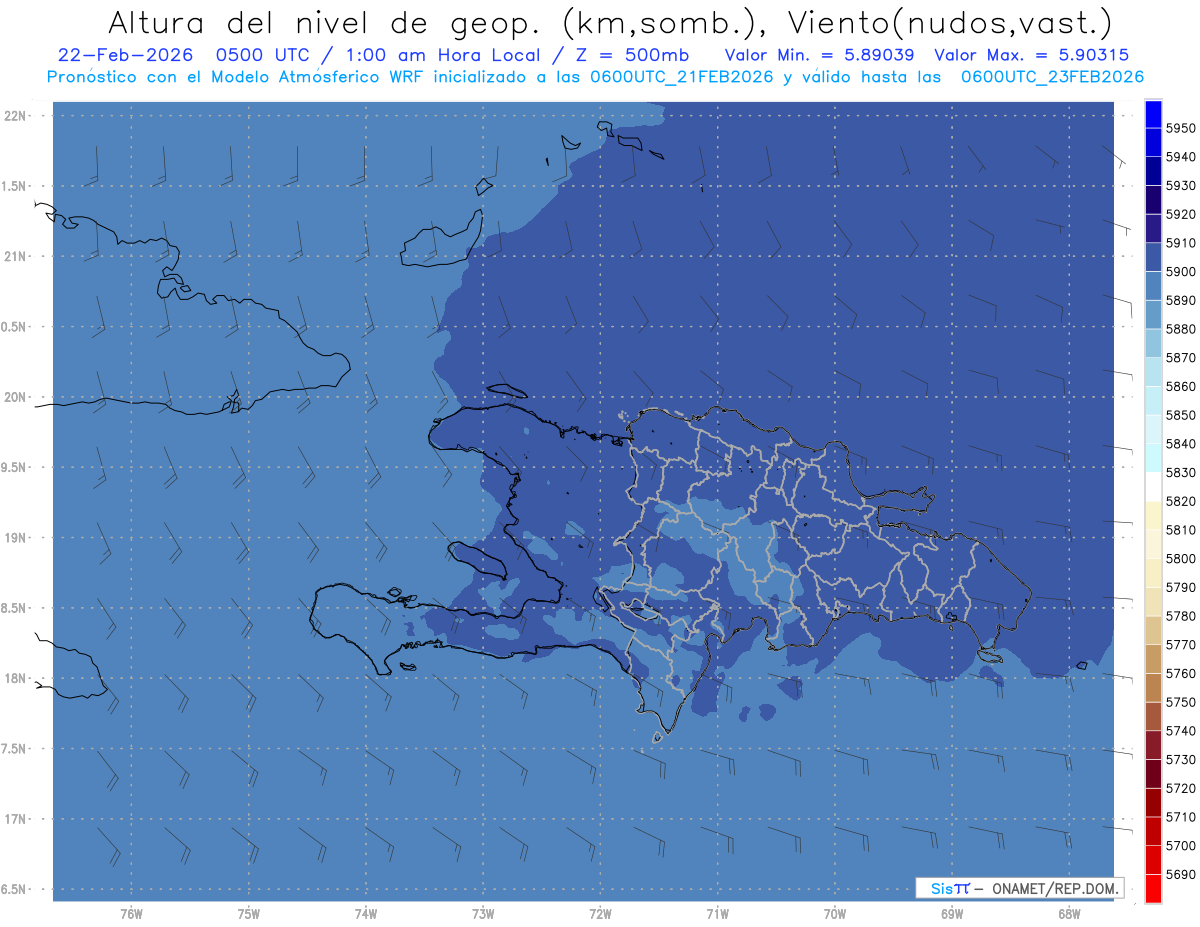This screenshot has width=1200, height=927.
Task: Click the 5860 colorbar label
Action: pos(1180,386)
